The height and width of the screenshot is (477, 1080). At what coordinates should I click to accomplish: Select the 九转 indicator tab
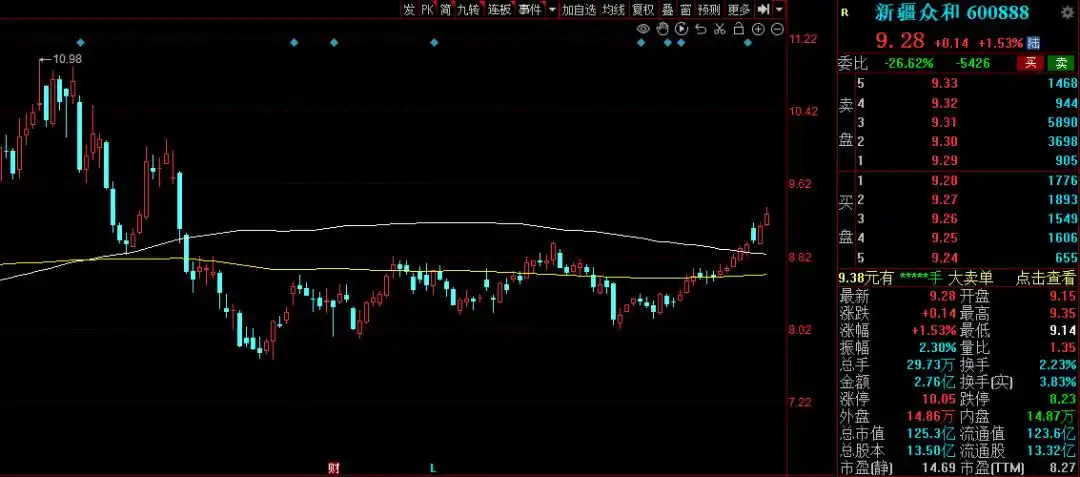point(468,9)
